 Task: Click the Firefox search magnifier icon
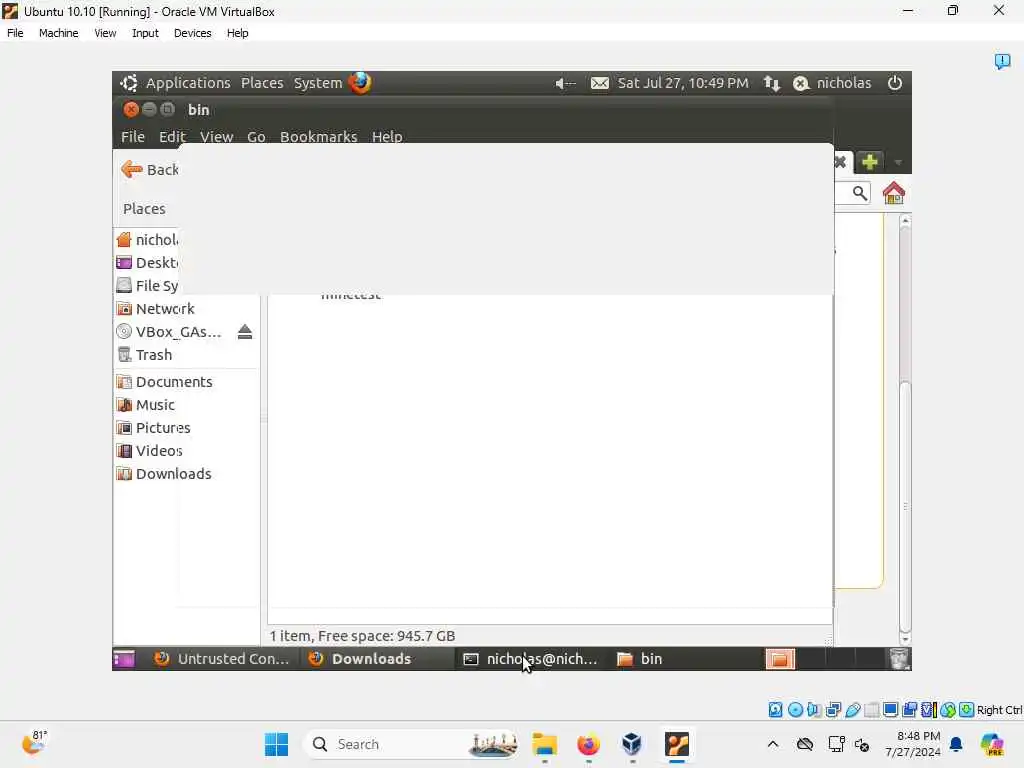[x=859, y=193]
